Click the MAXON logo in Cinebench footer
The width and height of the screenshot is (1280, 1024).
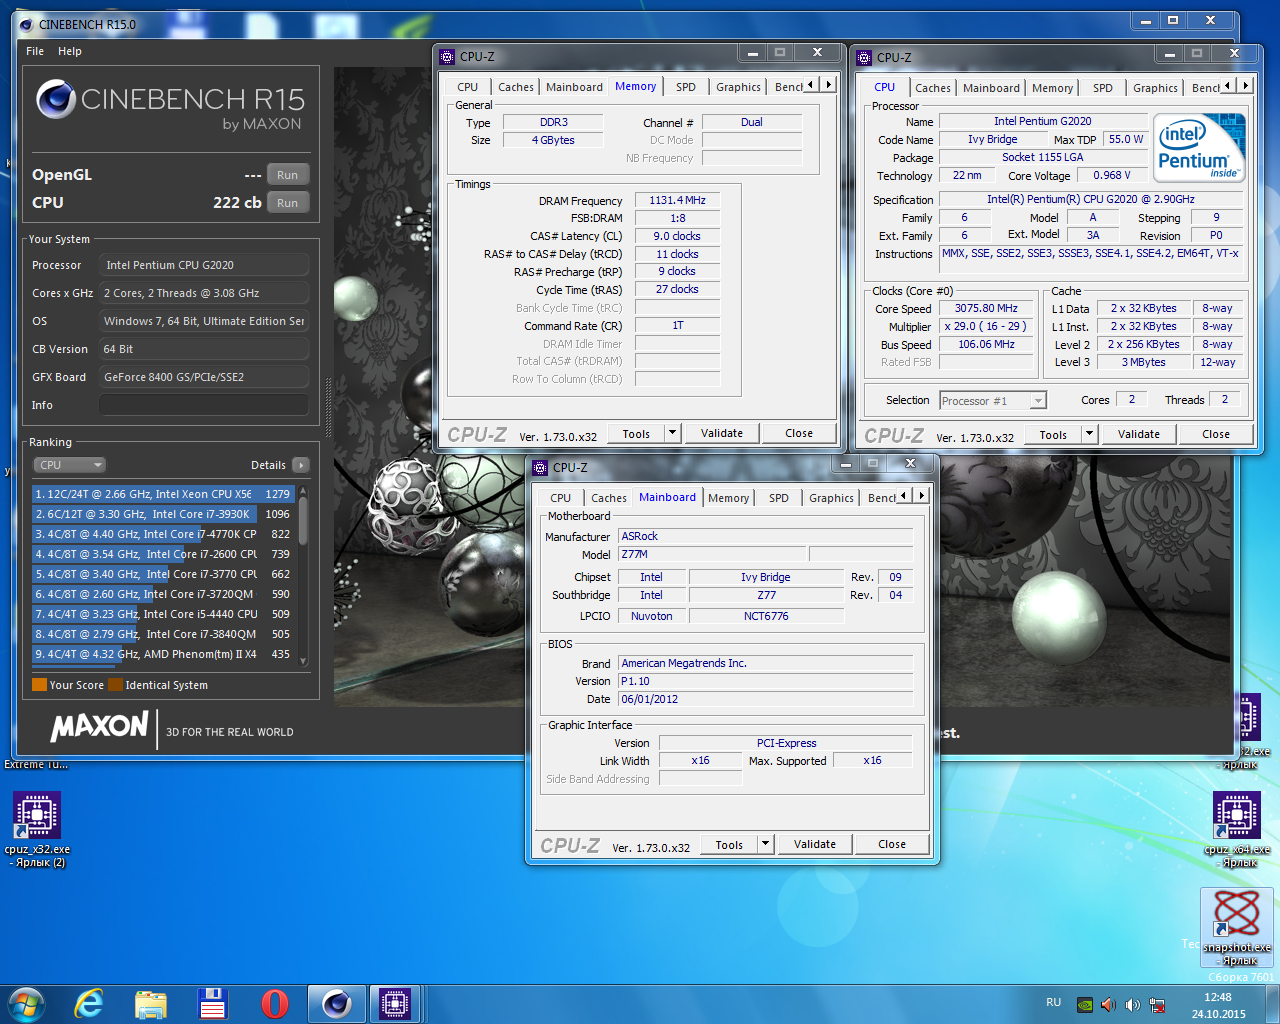(99, 726)
